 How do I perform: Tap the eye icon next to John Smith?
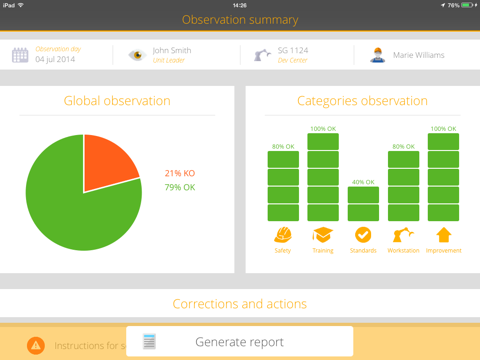coord(137,55)
